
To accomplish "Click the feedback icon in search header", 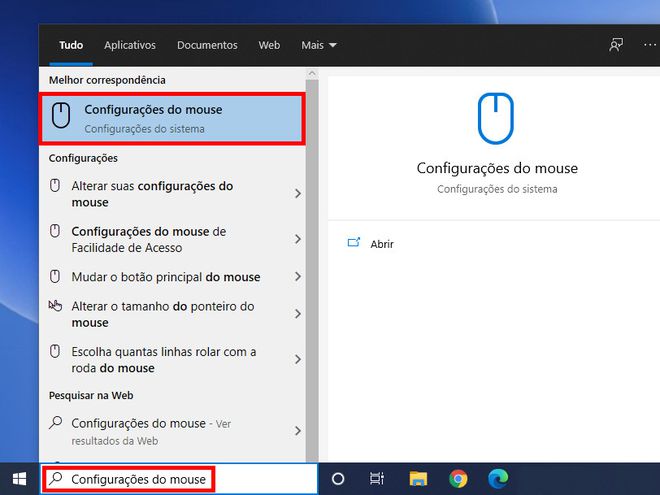I will [616, 45].
